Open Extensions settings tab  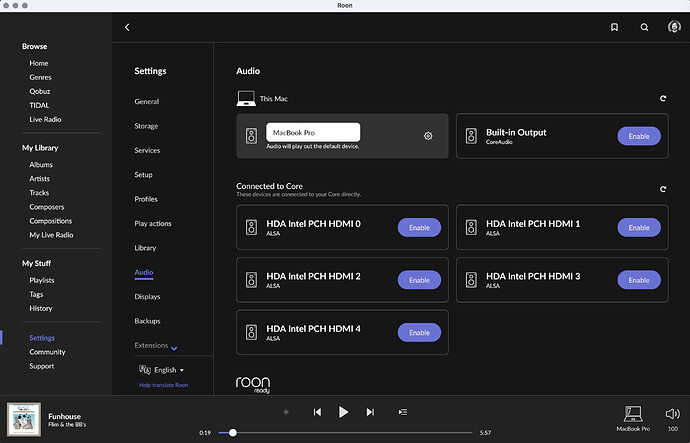tap(151, 345)
